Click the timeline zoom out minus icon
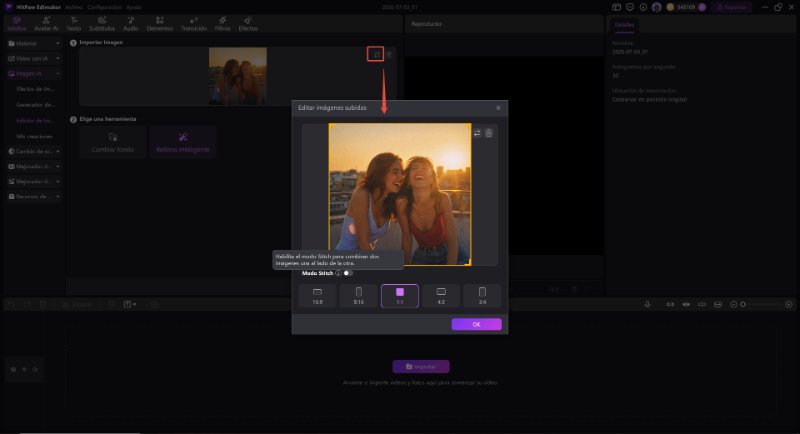 [x=734, y=304]
